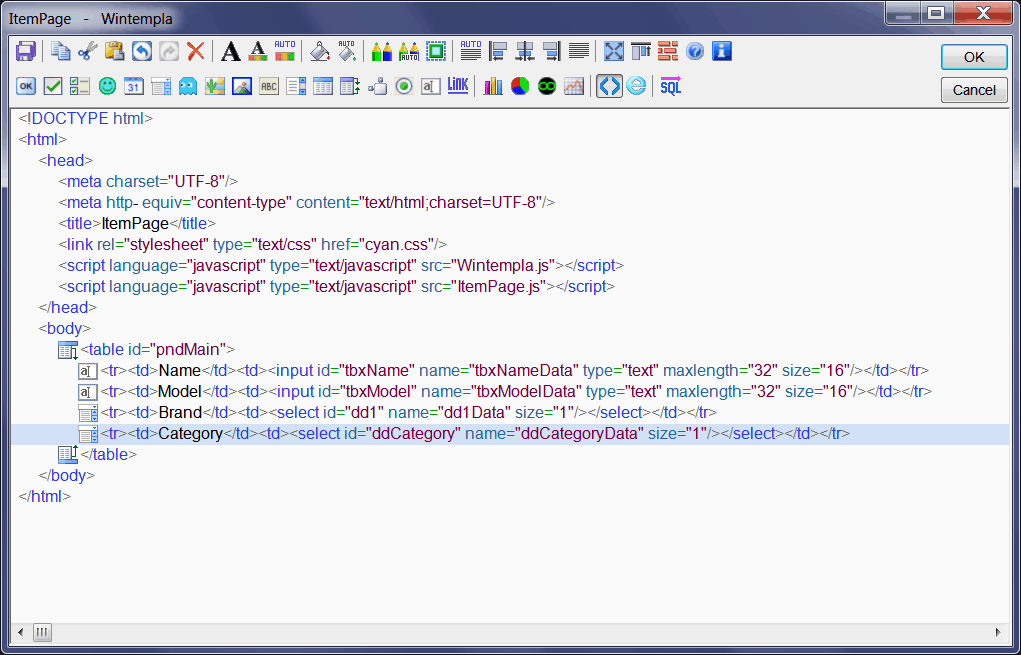Insert a Link control
This screenshot has height=655, width=1021.
coord(458,86)
